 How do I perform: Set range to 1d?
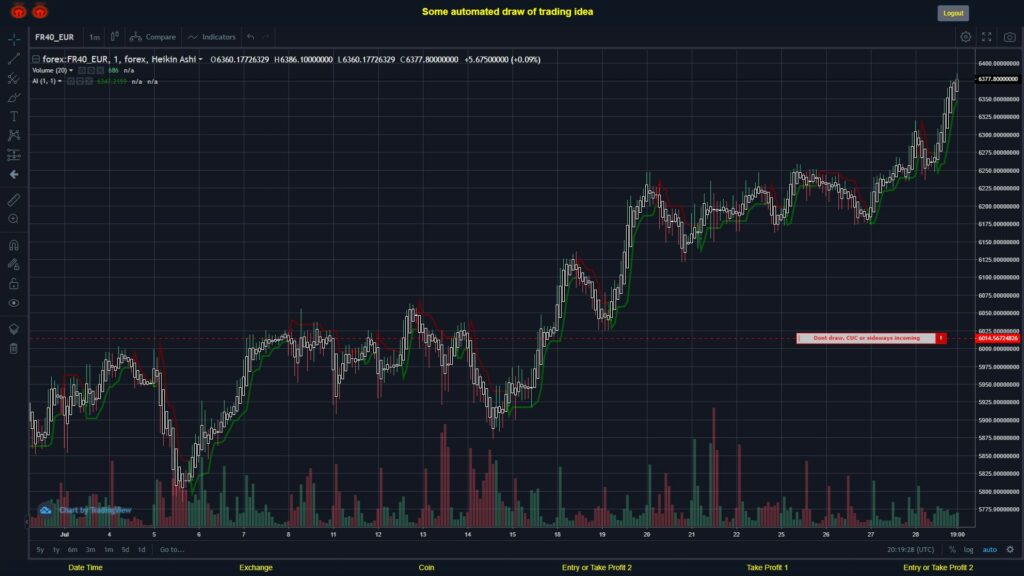pos(142,550)
